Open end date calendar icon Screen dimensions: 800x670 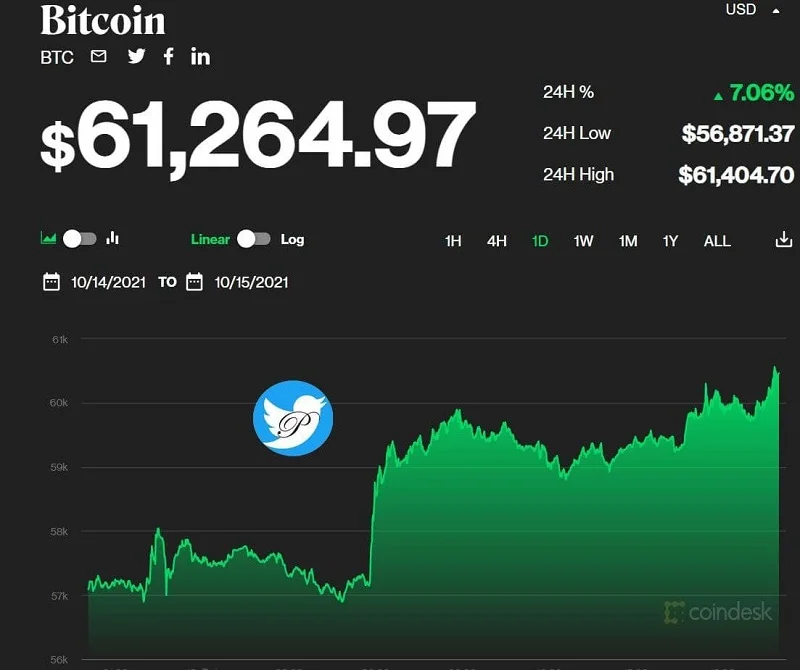(194, 282)
